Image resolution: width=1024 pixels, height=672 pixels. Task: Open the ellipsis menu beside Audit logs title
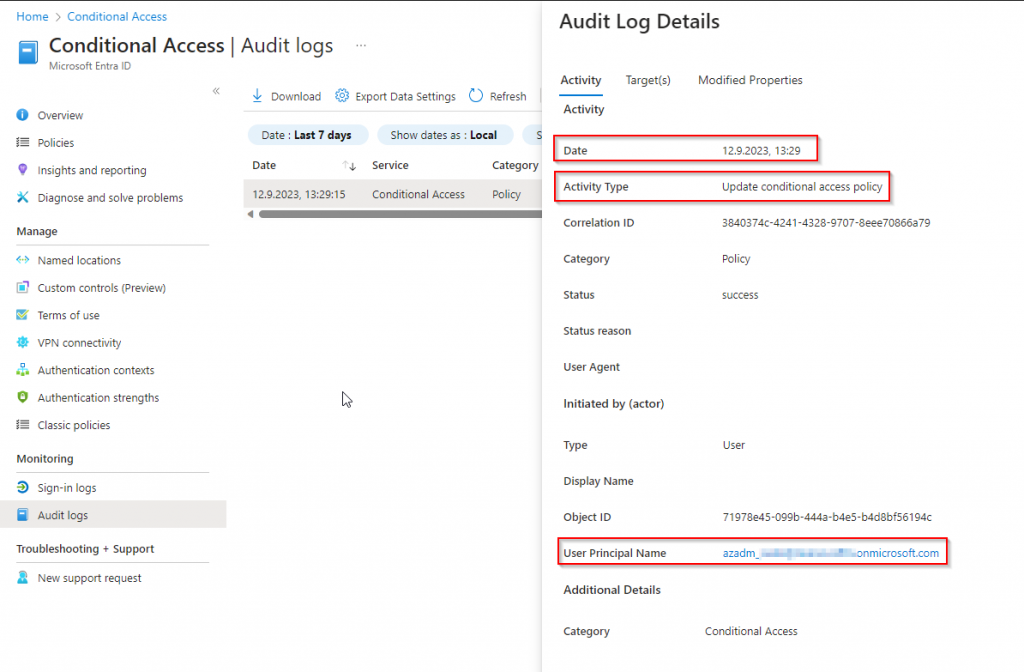click(x=361, y=46)
